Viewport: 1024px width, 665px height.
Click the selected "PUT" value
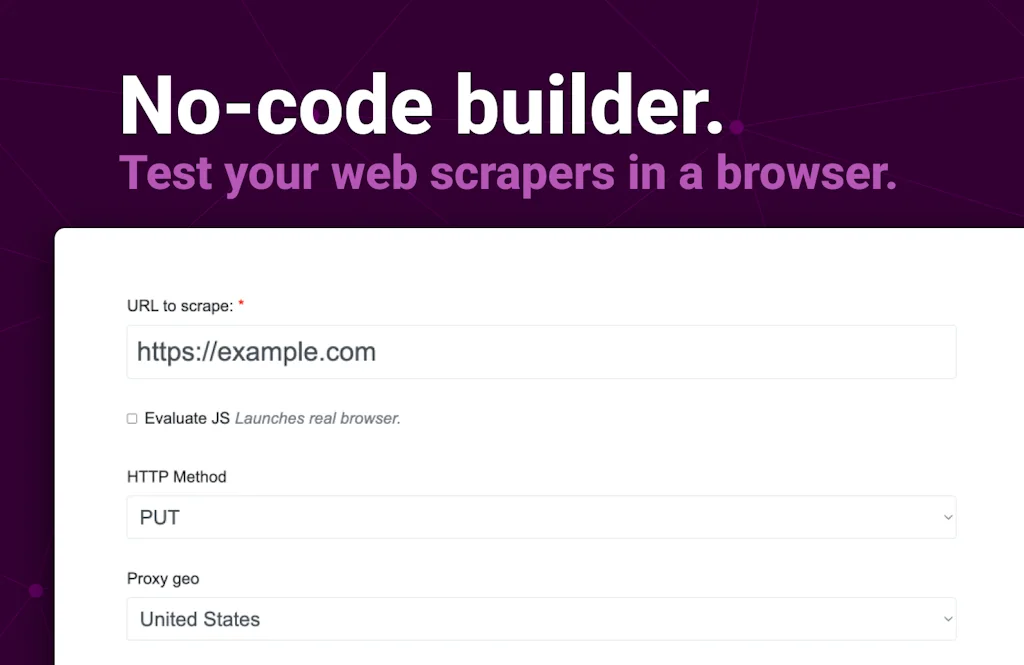point(160,517)
